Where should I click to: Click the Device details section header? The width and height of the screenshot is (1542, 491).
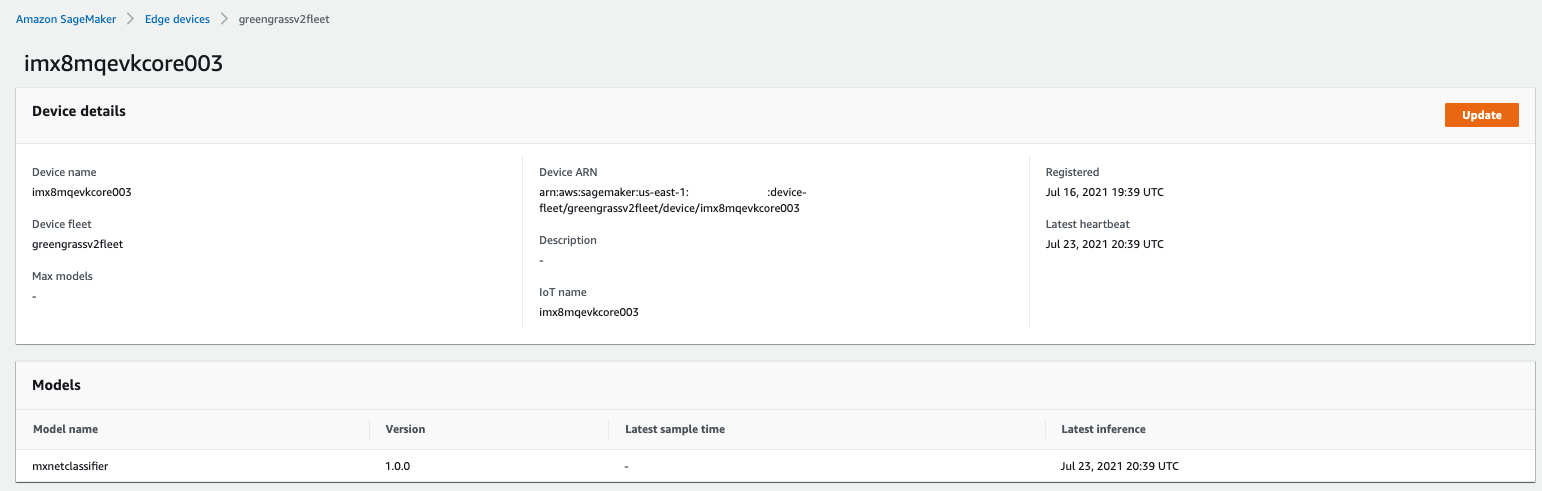[79, 111]
